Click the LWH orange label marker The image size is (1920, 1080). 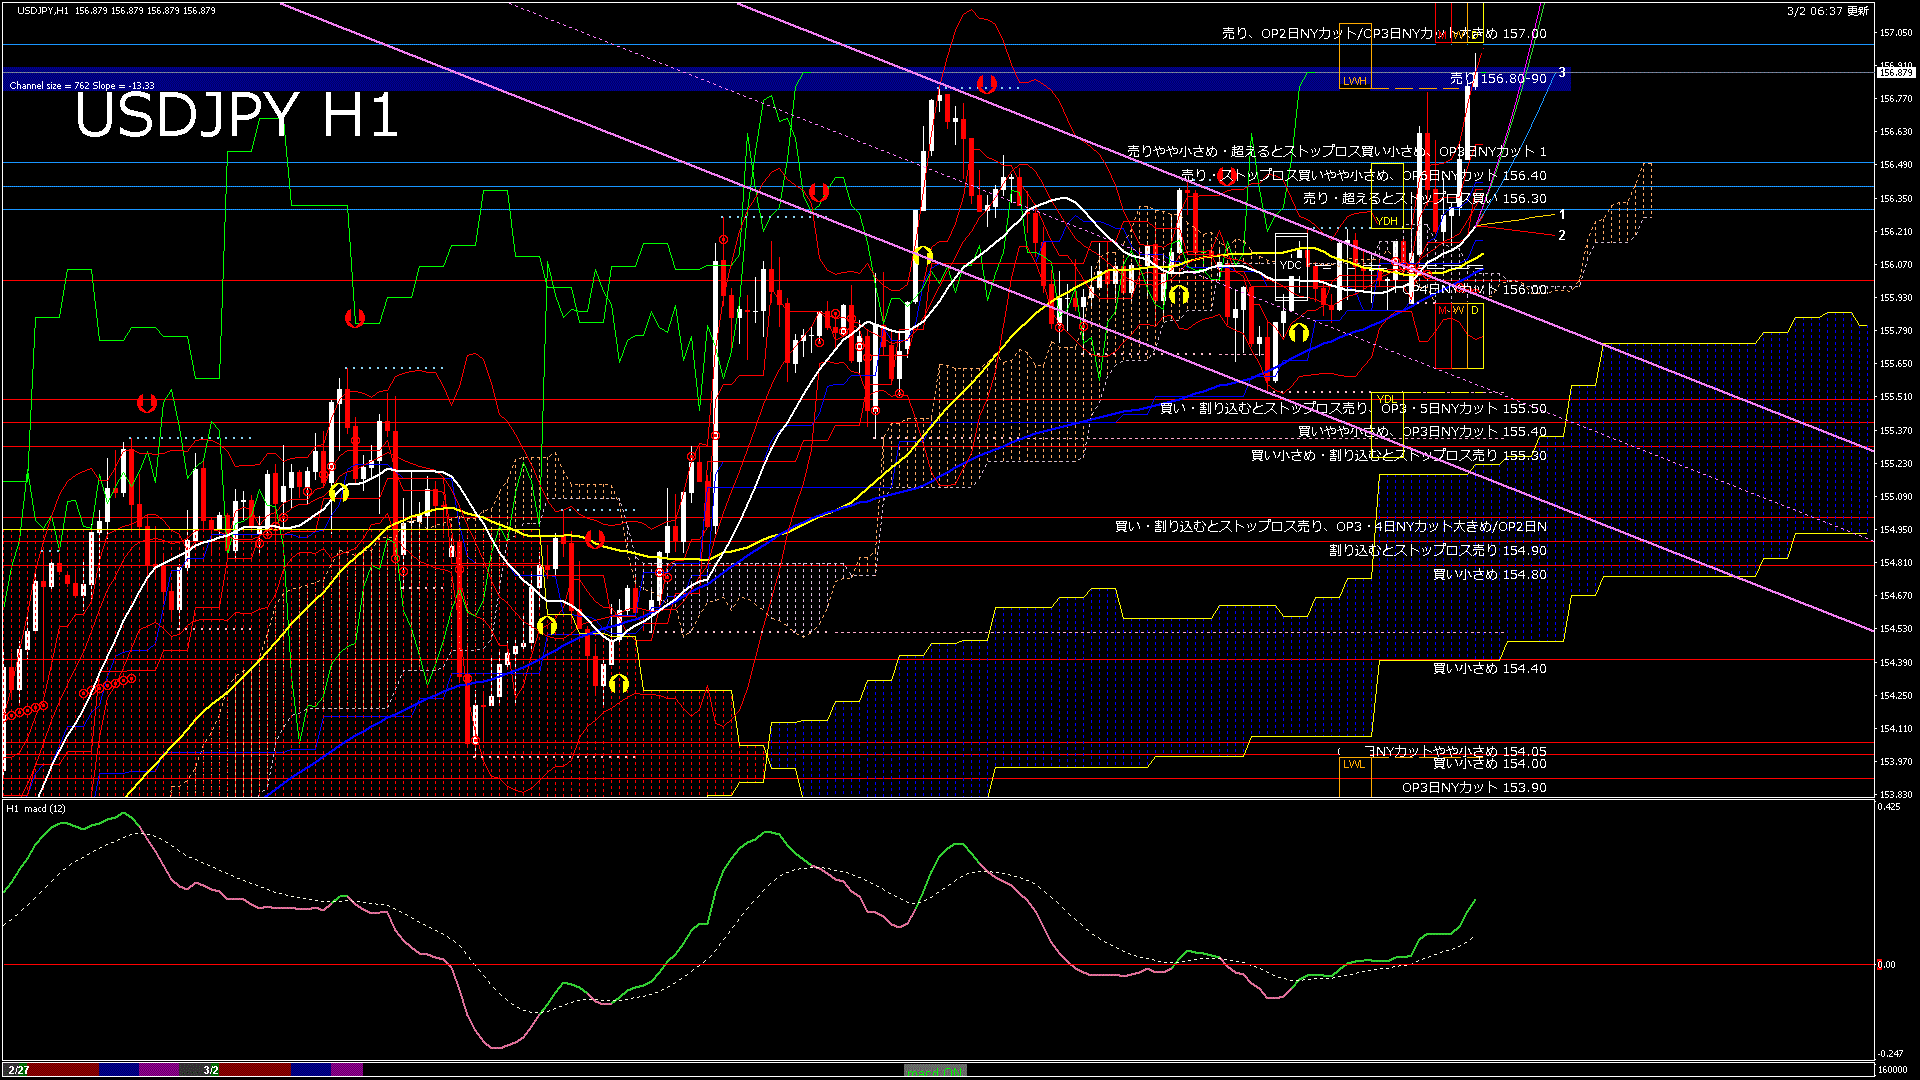click(x=1356, y=81)
